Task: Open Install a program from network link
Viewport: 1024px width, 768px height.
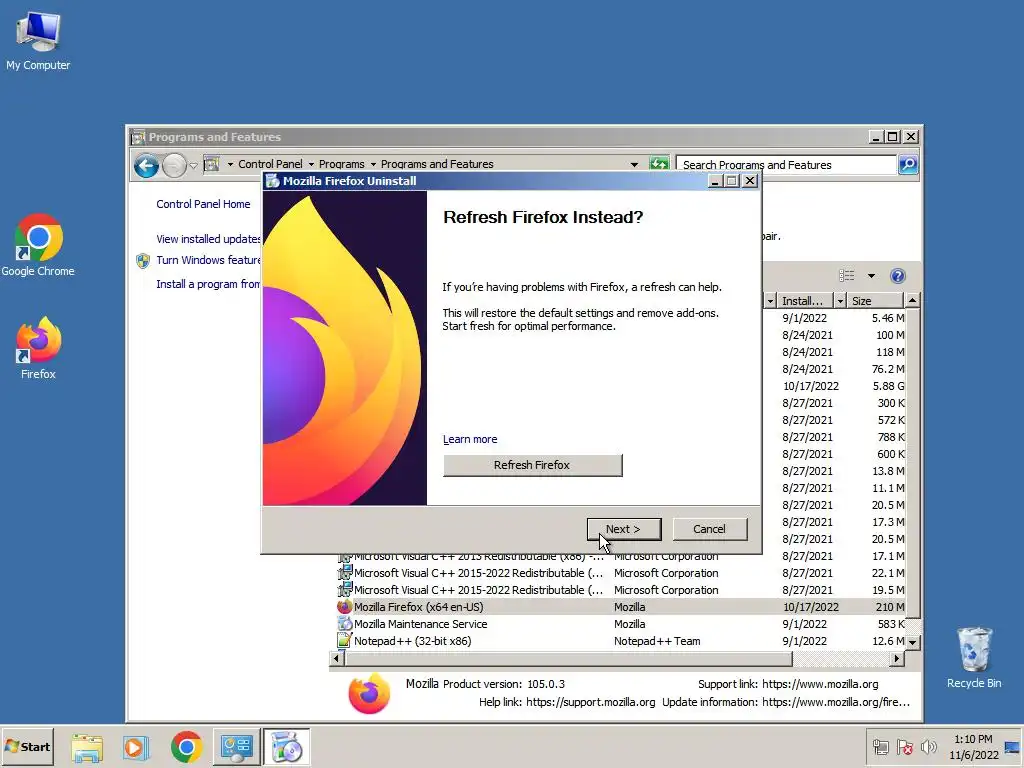Action: coord(208,284)
